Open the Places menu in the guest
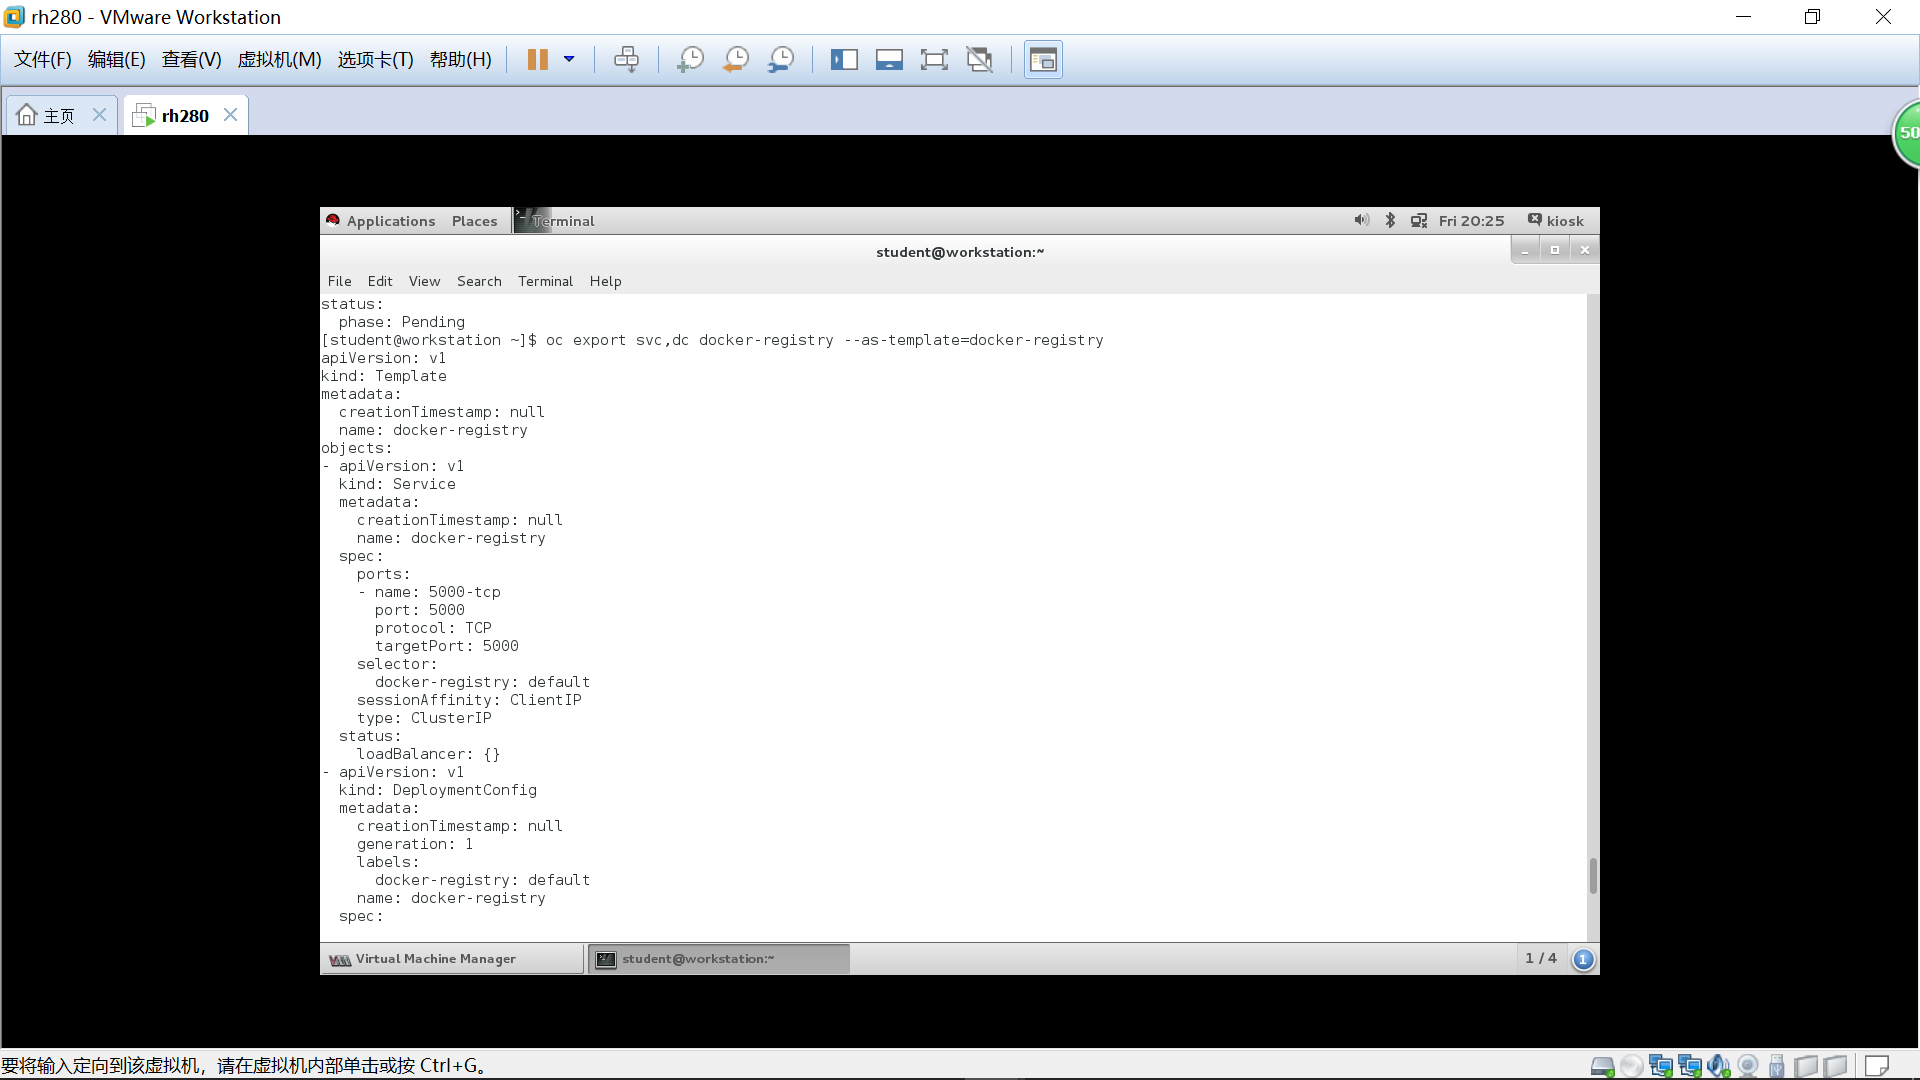Viewport: 1920px width, 1080px height. pos(474,220)
